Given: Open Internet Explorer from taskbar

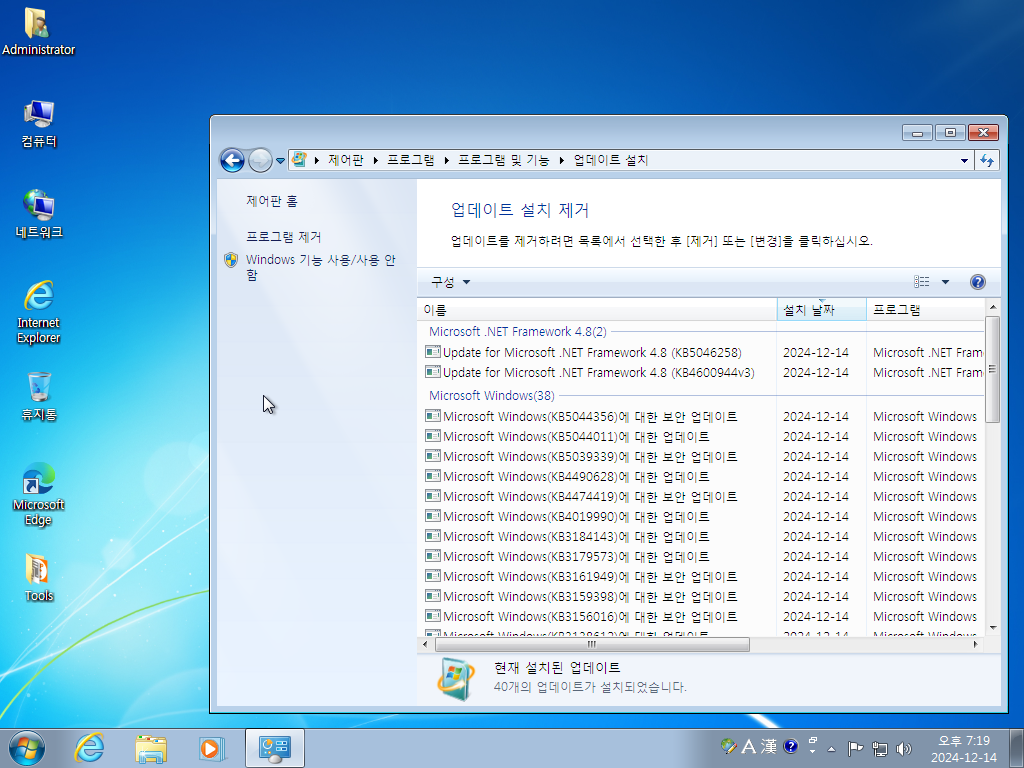Looking at the screenshot, I should pos(89,748).
